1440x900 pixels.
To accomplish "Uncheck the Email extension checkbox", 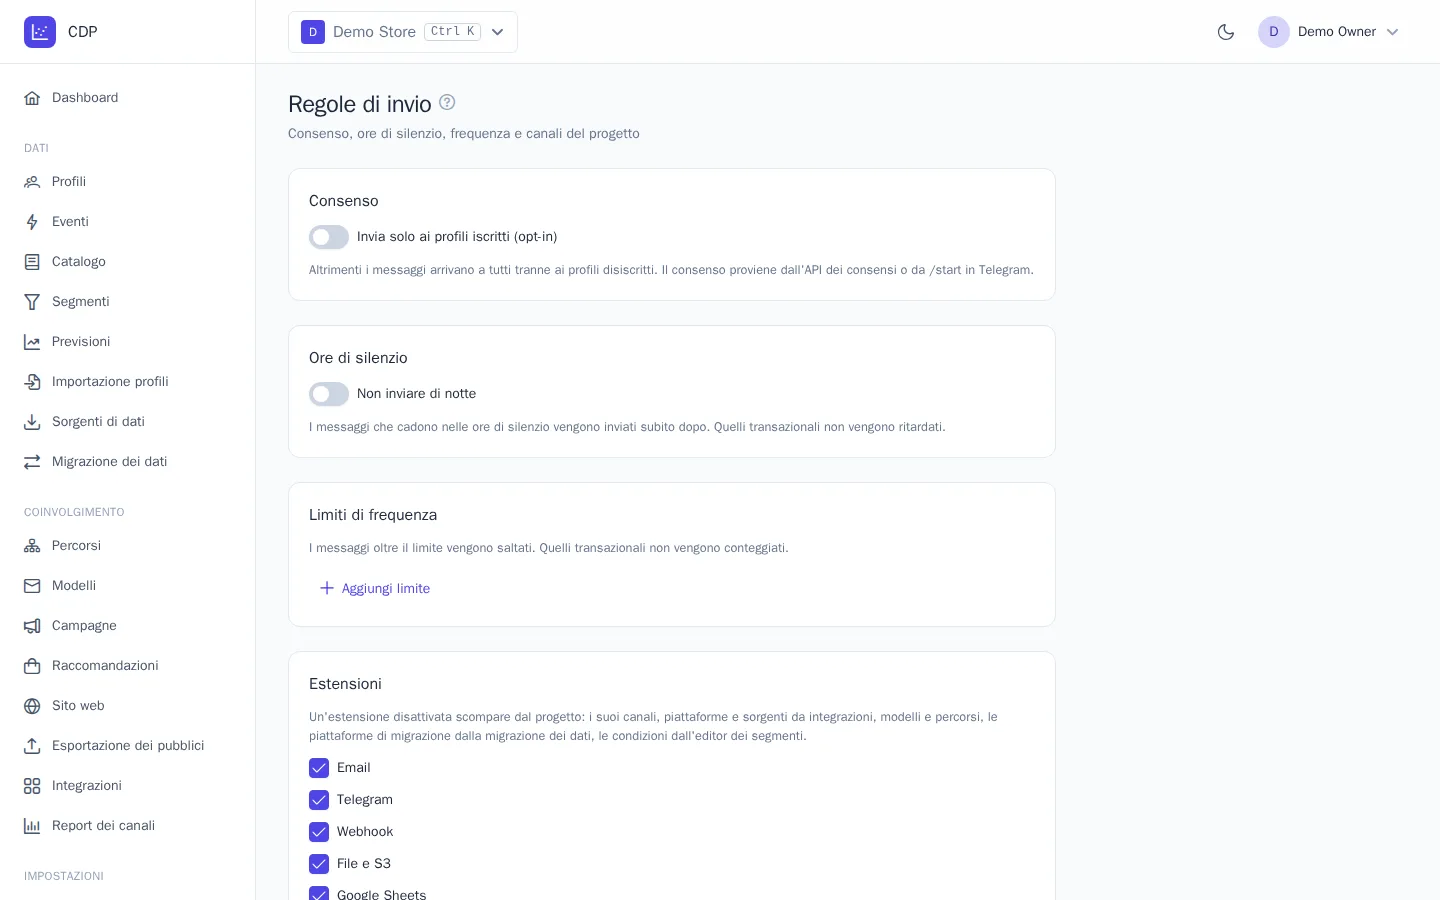I will pos(319,768).
